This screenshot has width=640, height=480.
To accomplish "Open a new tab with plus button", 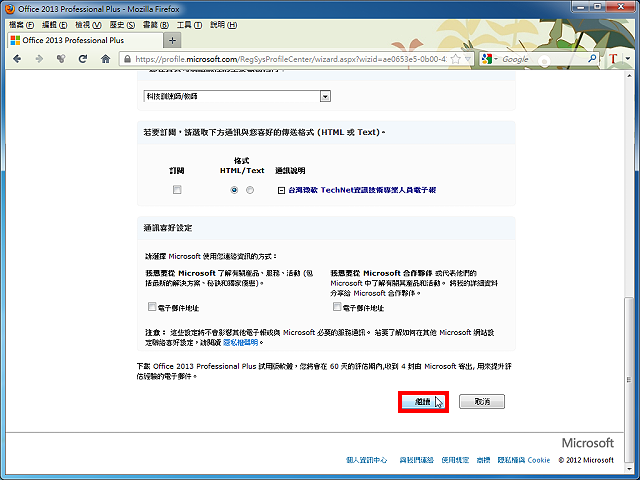I will (x=172, y=40).
